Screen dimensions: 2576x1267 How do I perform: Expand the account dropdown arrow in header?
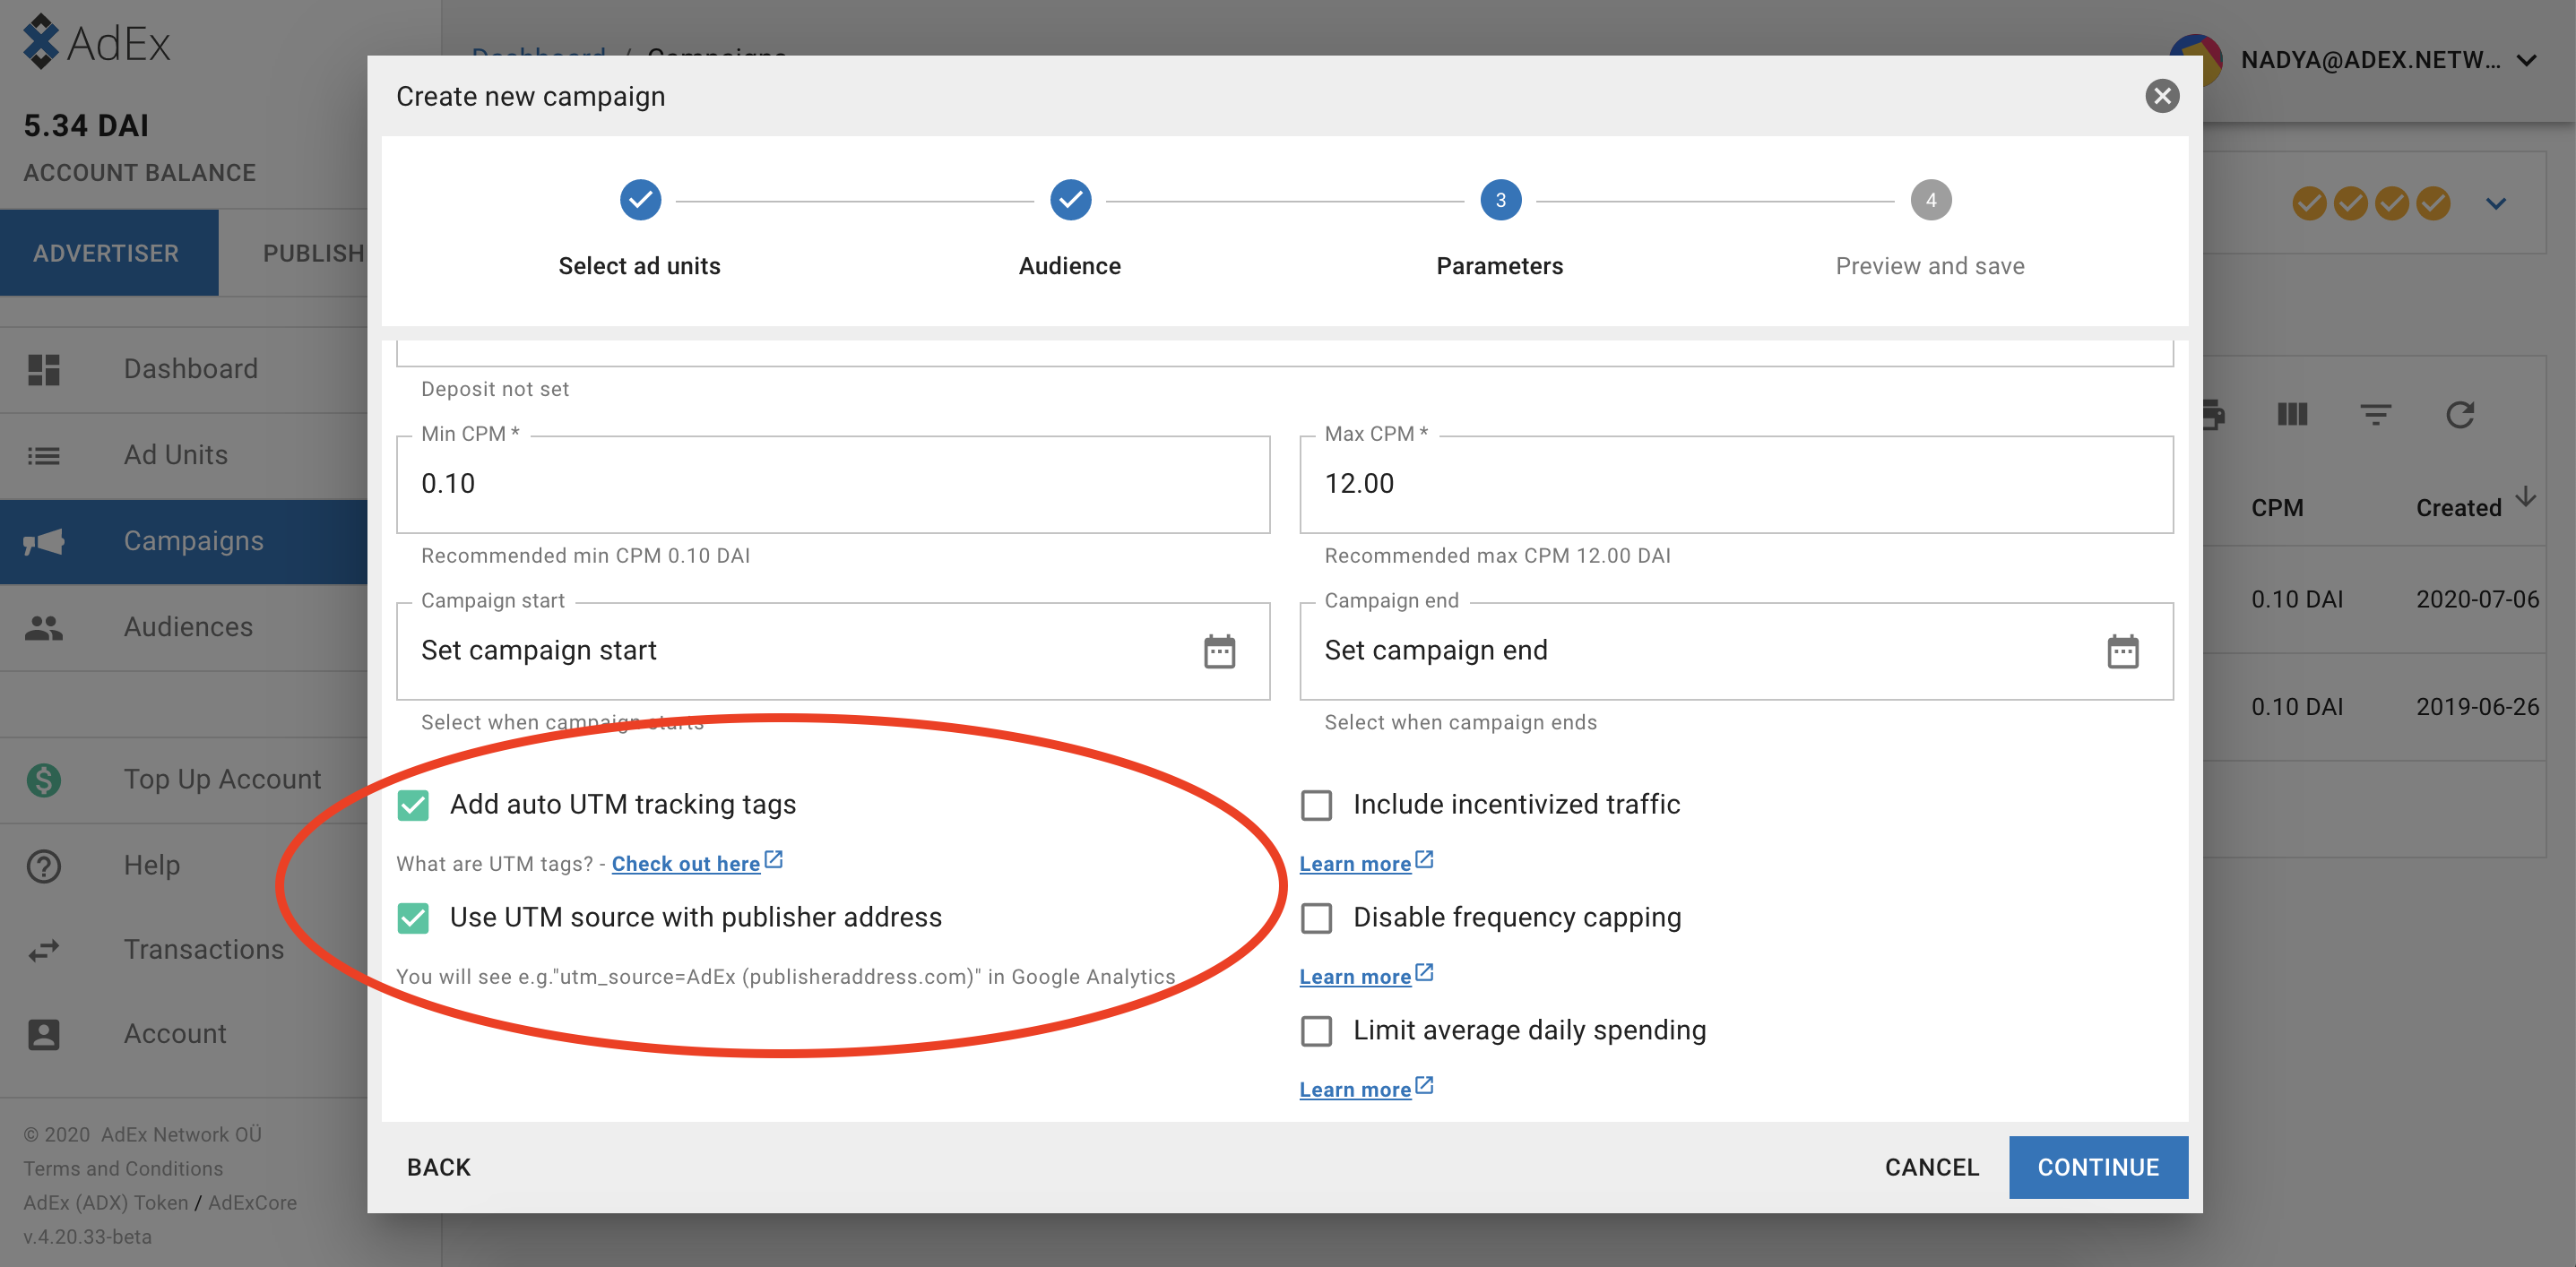click(2528, 61)
